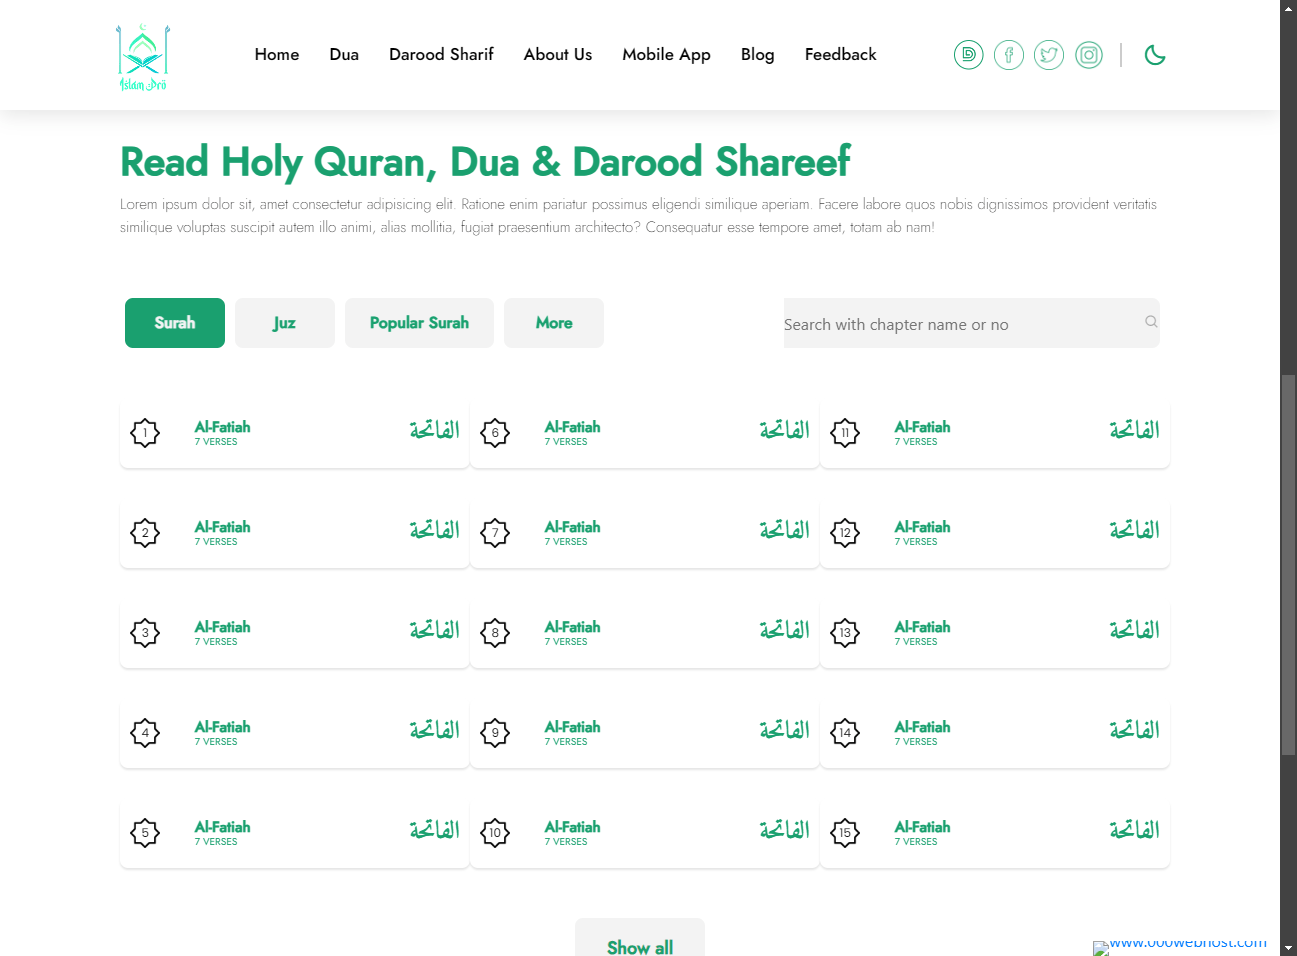The width and height of the screenshot is (1297, 956).
Task: Toggle dark mode moon icon
Action: click(x=1155, y=55)
